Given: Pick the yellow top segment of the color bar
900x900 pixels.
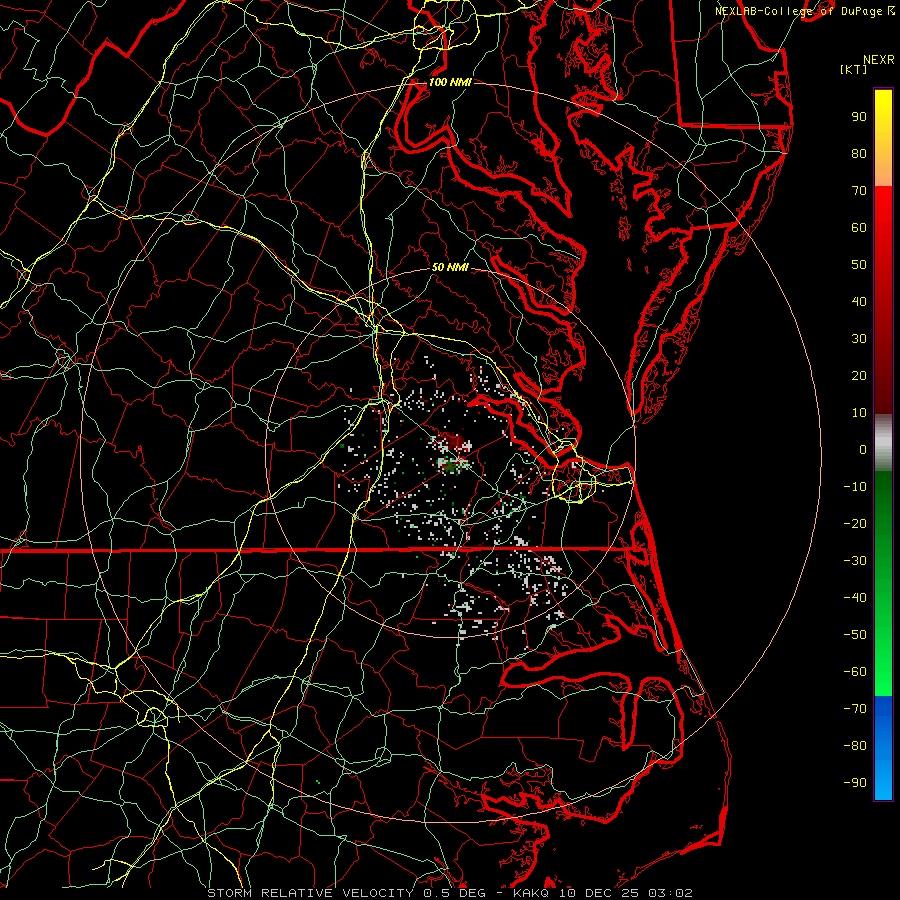Looking at the screenshot, I should pos(883,138).
